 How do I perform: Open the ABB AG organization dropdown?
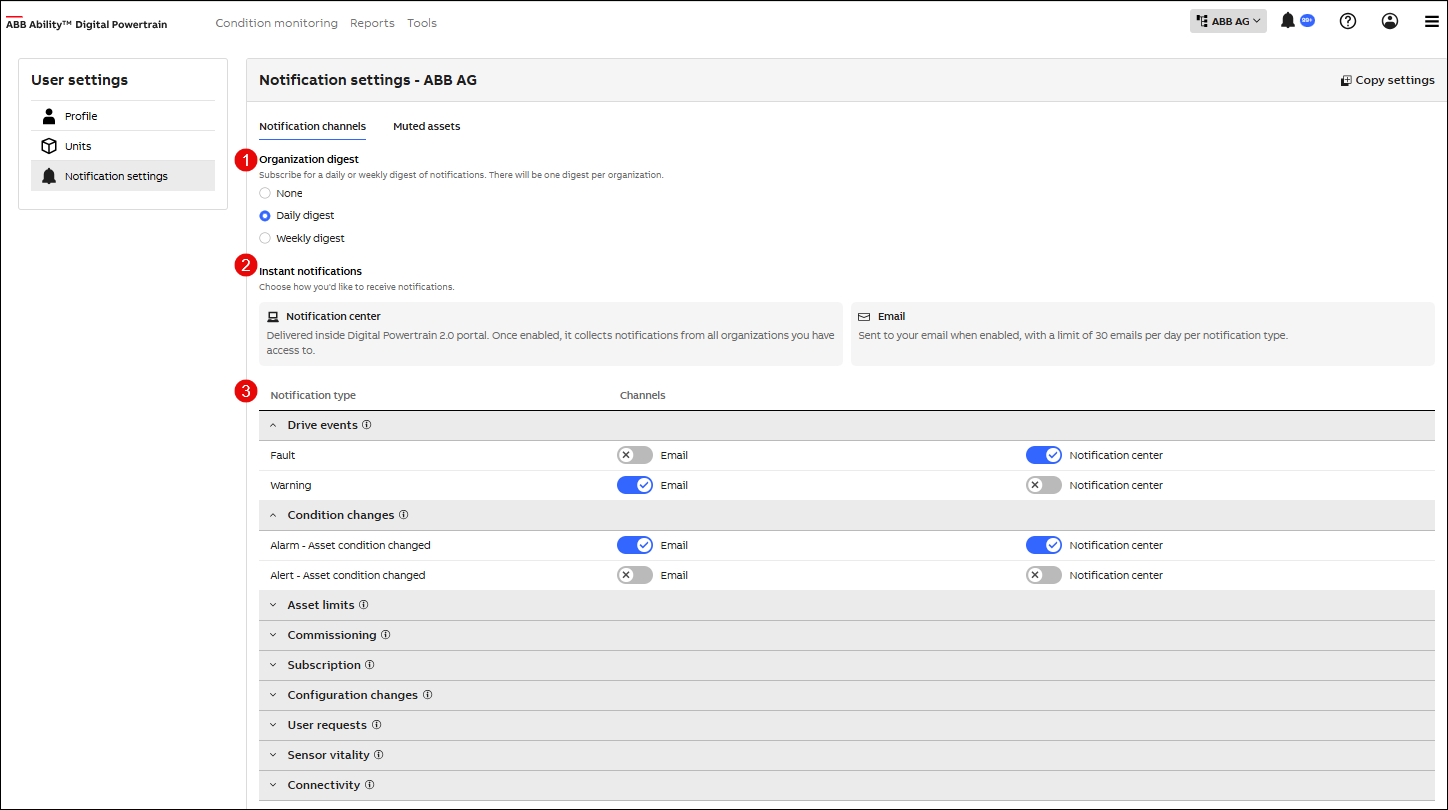coord(1228,21)
